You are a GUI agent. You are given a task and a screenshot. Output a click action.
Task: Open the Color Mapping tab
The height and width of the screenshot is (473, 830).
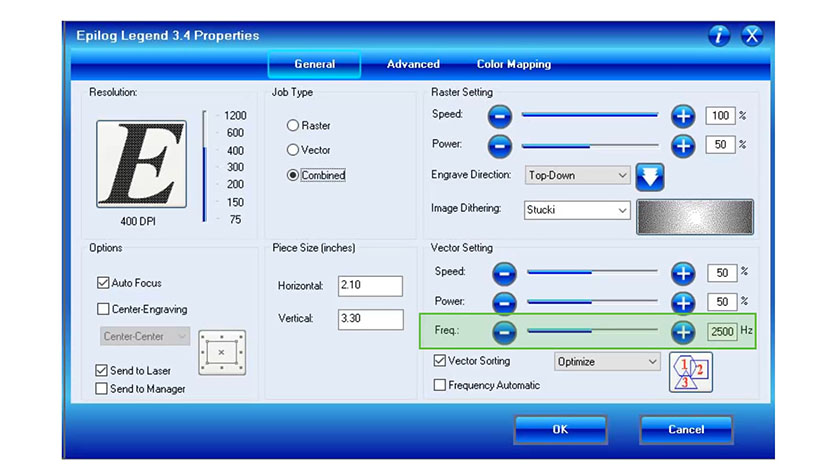[513, 64]
